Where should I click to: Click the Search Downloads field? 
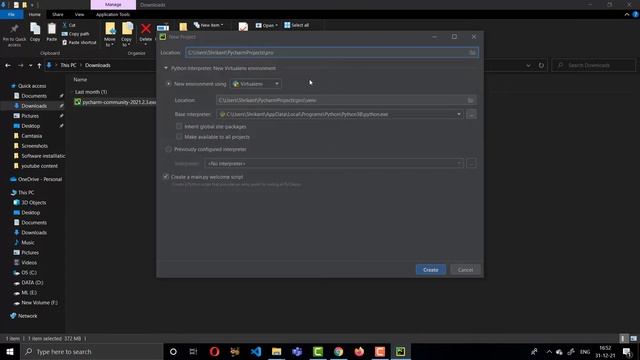click(594, 65)
